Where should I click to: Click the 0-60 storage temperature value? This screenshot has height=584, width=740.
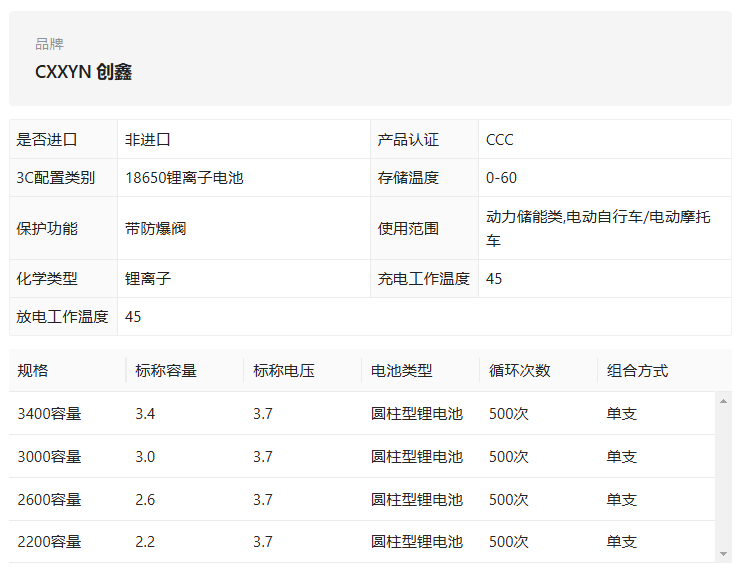click(501, 178)
